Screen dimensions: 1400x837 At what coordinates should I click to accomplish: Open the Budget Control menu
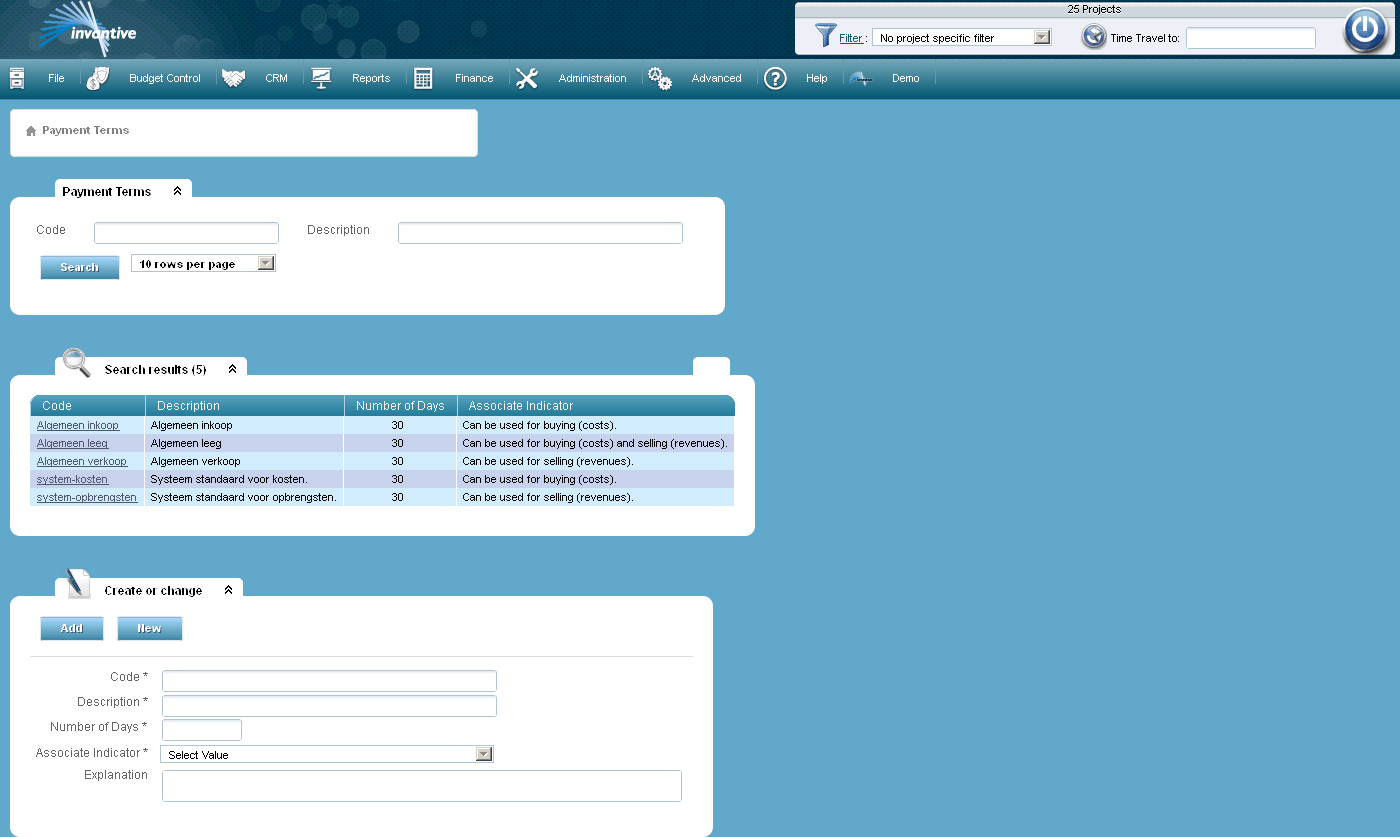point(165,78)
